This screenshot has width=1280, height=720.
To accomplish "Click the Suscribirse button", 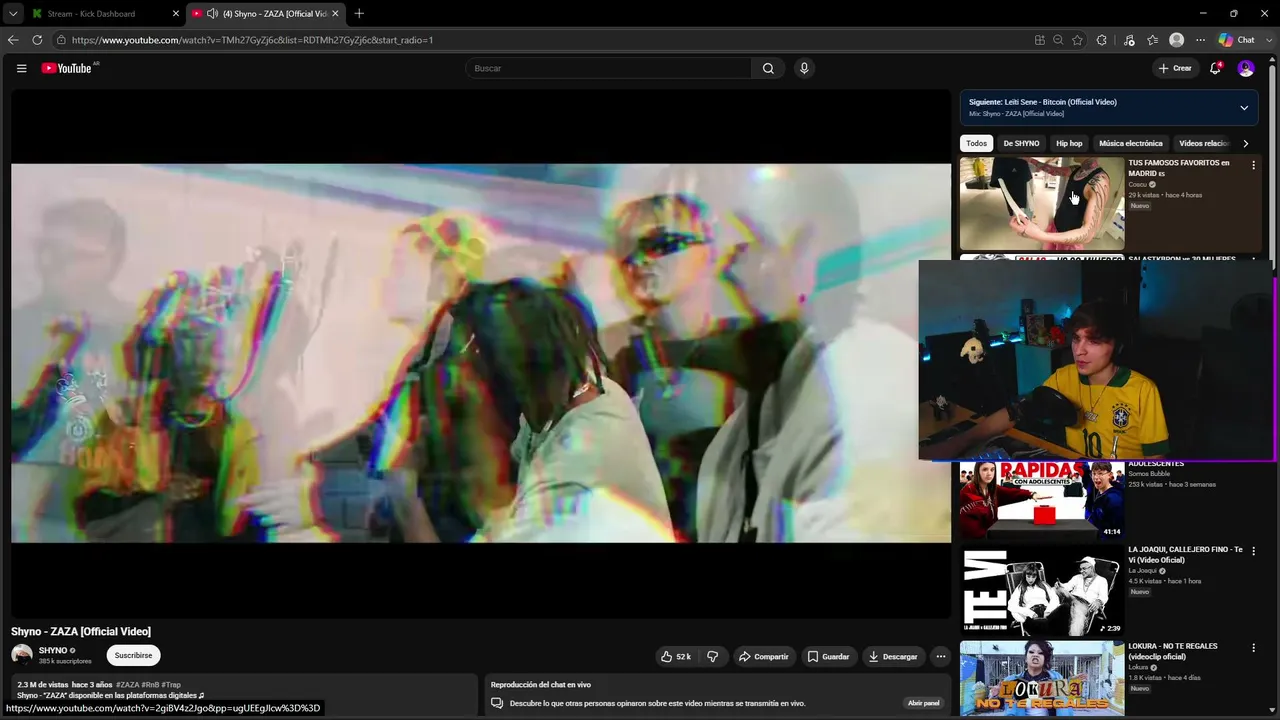I will click(x=133, y=656).
